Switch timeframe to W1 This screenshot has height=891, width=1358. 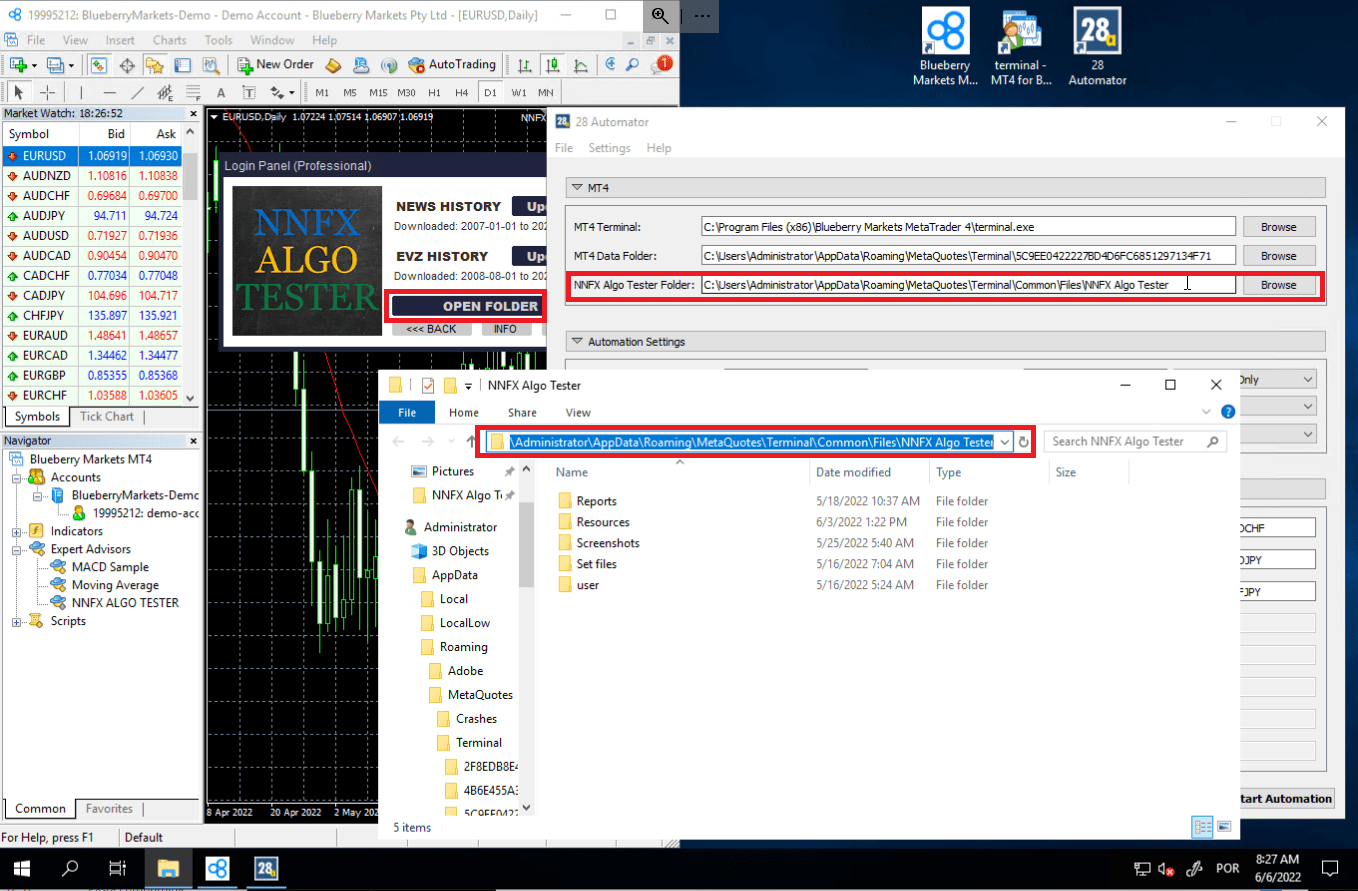(518, 93)
